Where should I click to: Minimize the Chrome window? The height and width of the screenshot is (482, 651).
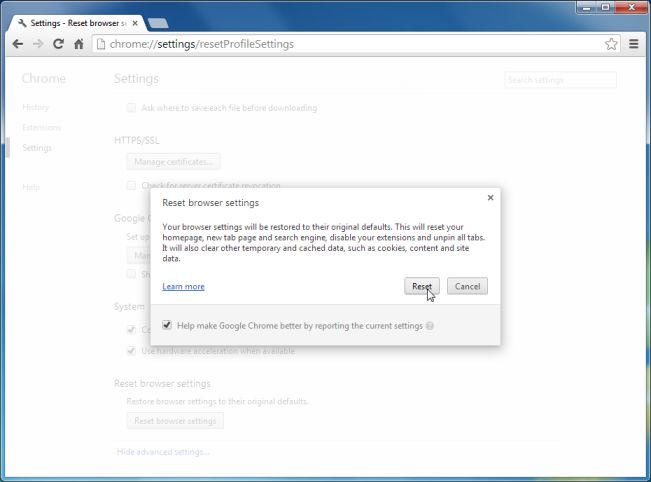(586, 7)
